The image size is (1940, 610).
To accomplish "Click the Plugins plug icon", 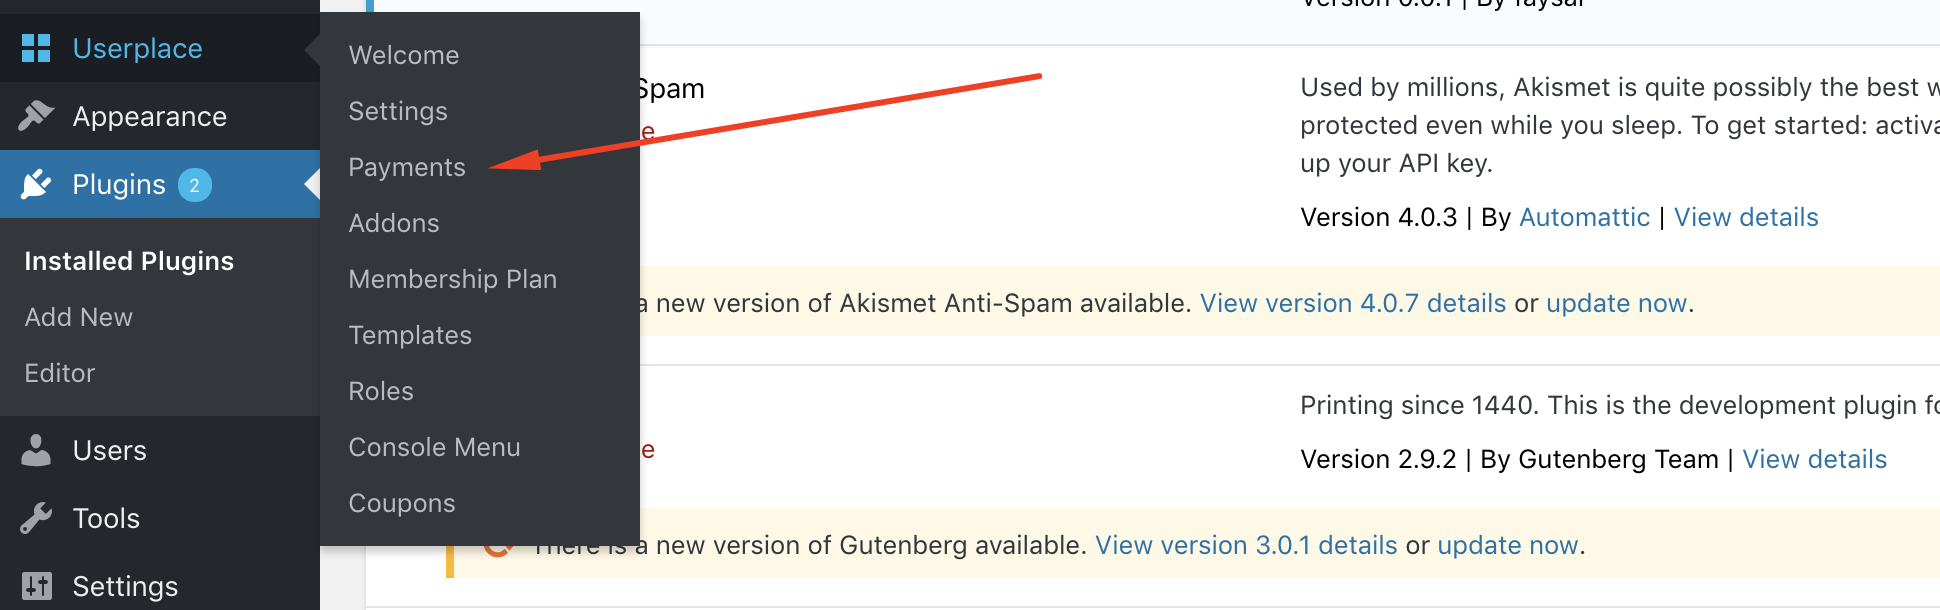I will pyautogui.click(x=36, y=184).
